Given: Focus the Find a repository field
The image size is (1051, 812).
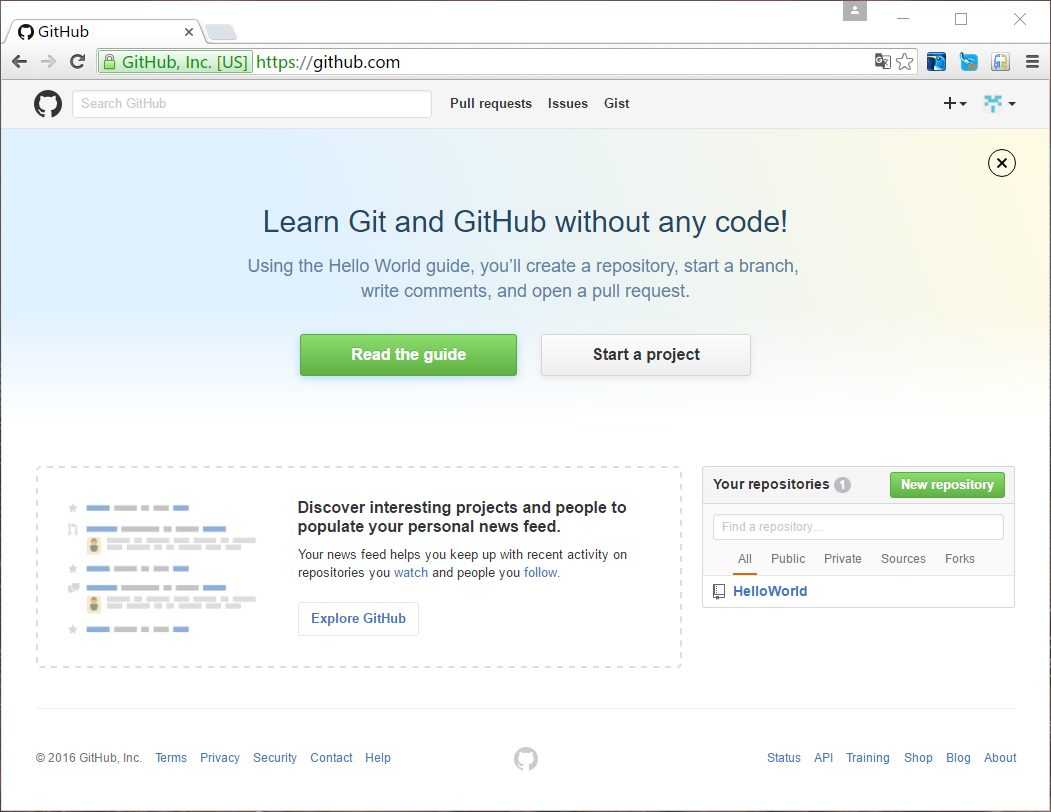Looking at the screenshot, I should click(x=858, y=527).
